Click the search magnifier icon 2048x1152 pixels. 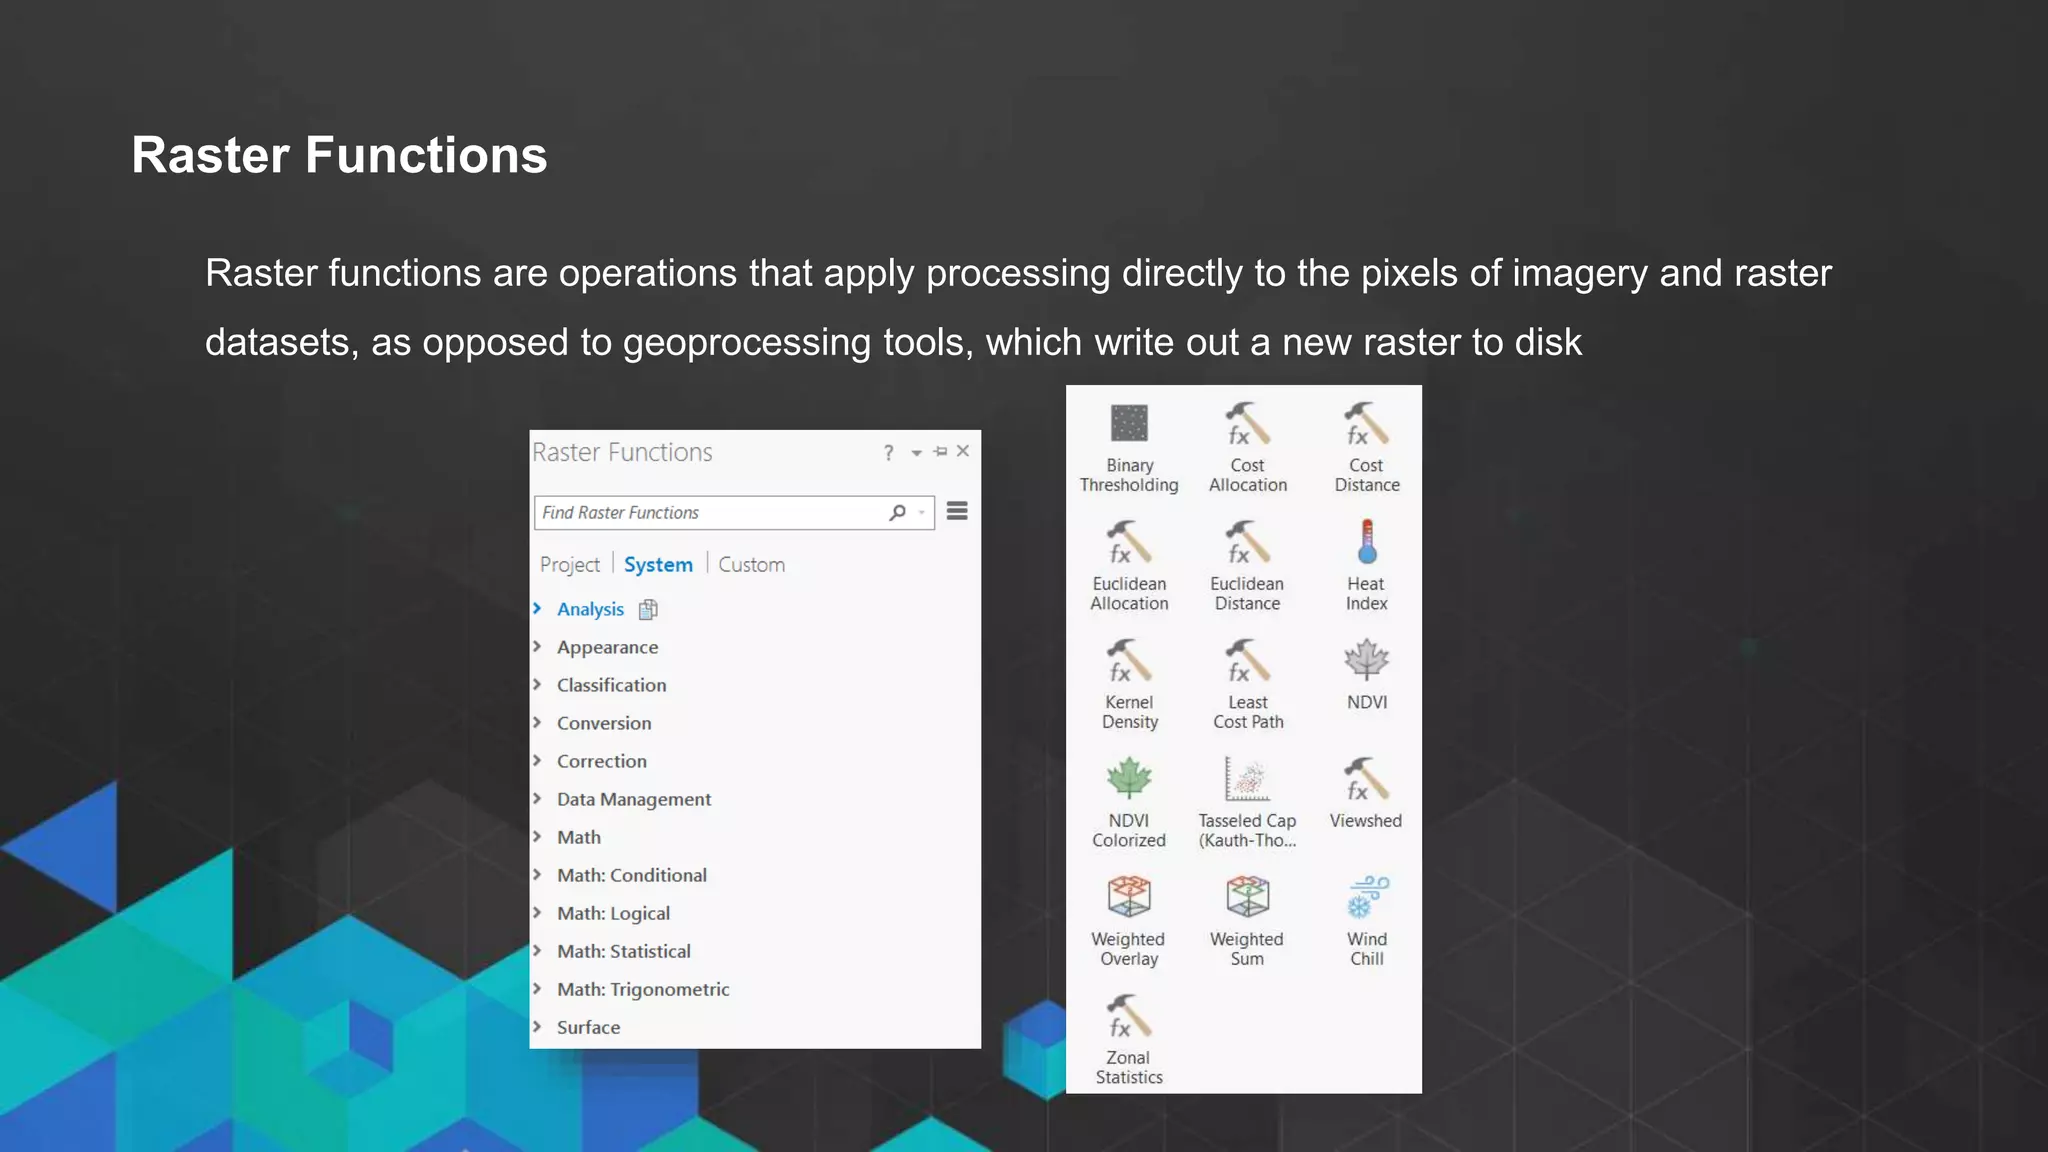click(898, 512)
